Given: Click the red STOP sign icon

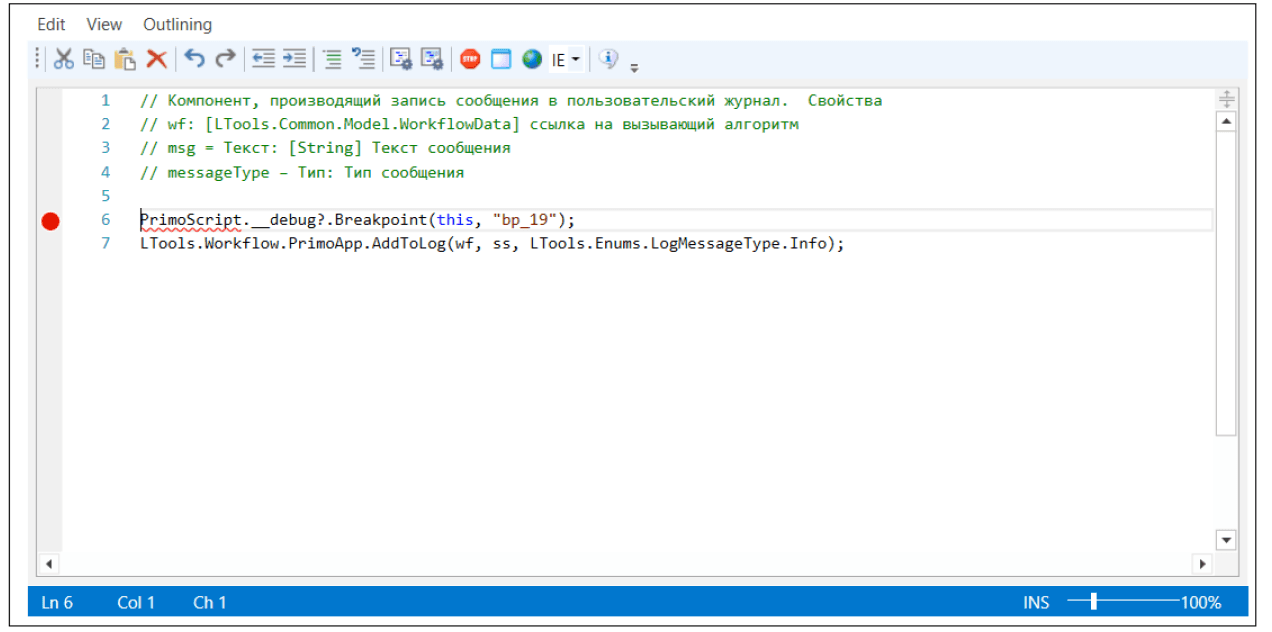Looking at the screenshot, I should click(x=470, y=59).
